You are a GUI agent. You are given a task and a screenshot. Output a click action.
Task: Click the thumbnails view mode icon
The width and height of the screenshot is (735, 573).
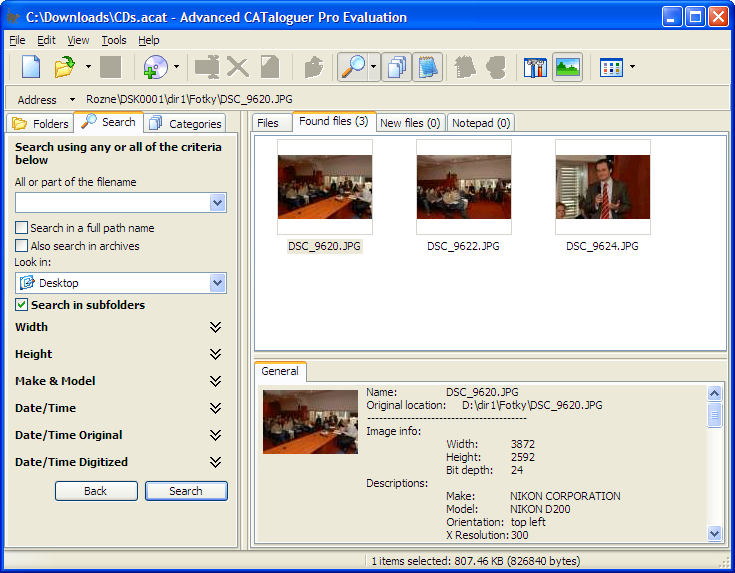tap(611, 67)
